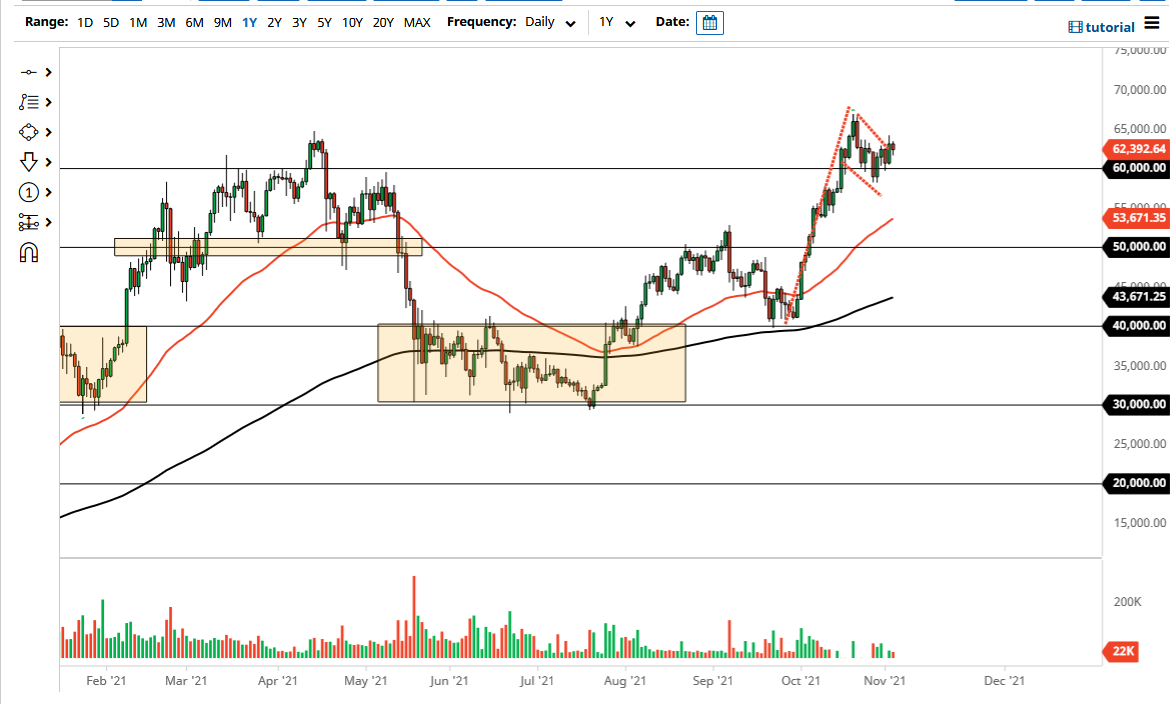1171x704 pixels.
Task: Open the hamburger menu at top right
Action: click(x=1152, y=24)
